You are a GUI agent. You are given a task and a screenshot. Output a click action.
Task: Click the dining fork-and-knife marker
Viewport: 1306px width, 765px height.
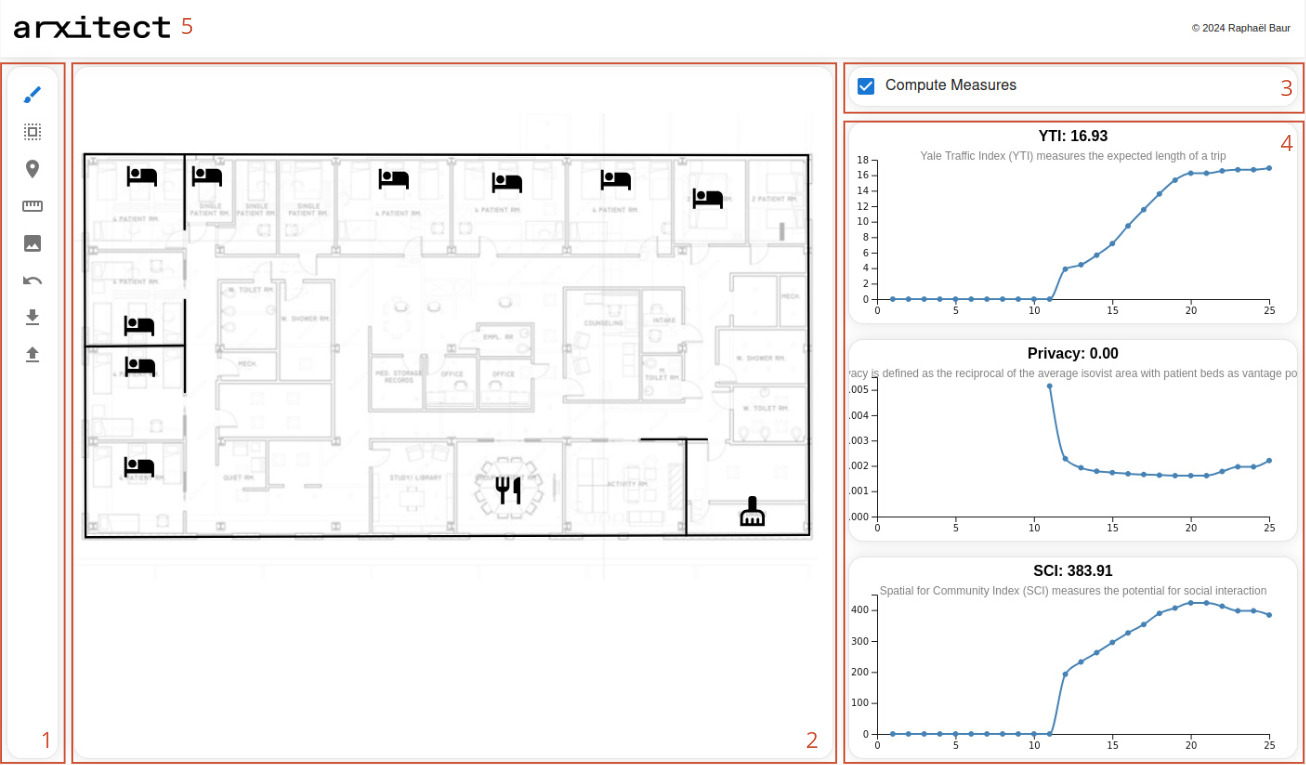point(509,489)
